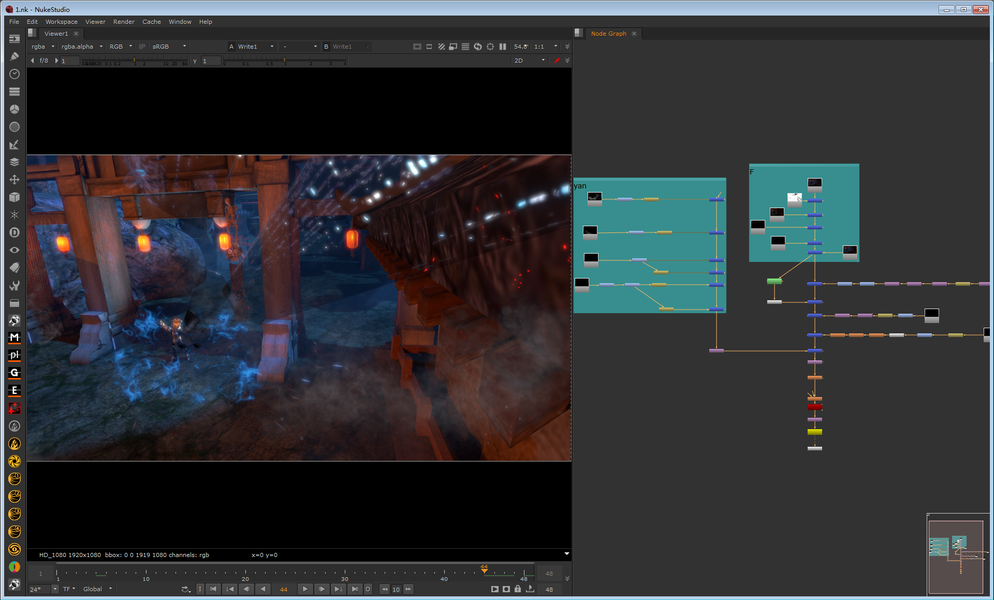
Task: Click the current frame number field 44
Action: pyautogui.click(x=283, y=589)
